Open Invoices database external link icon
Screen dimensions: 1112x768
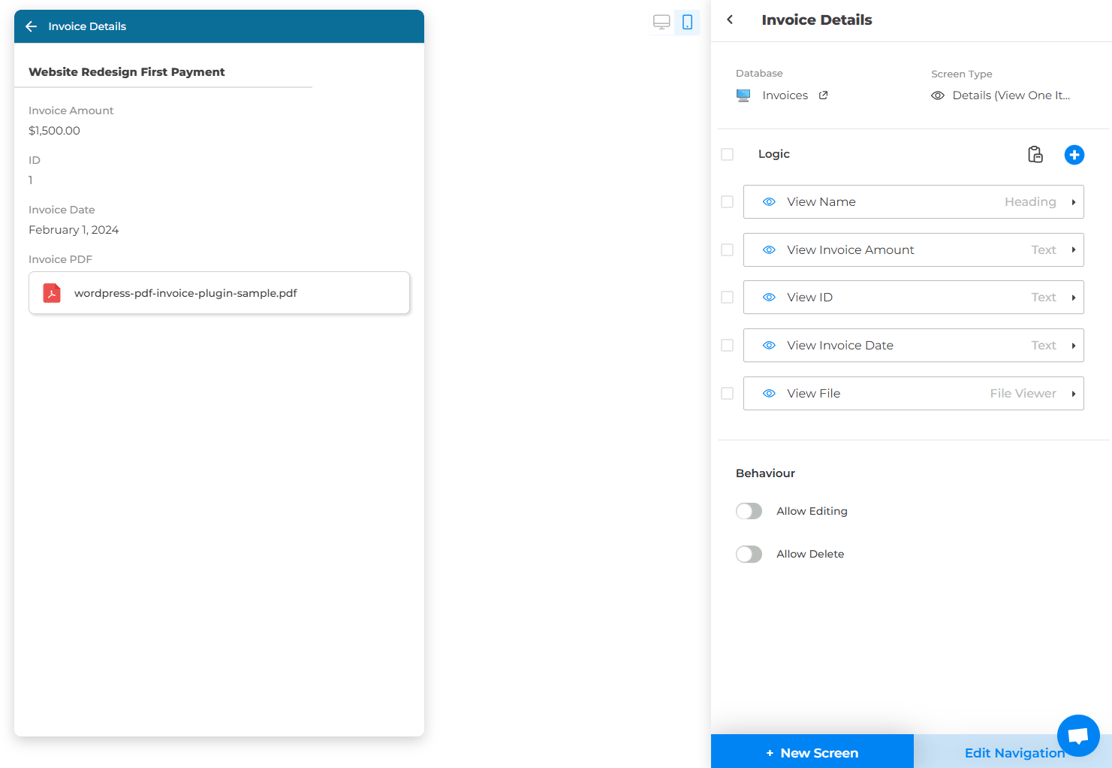[x=823, y=96]
